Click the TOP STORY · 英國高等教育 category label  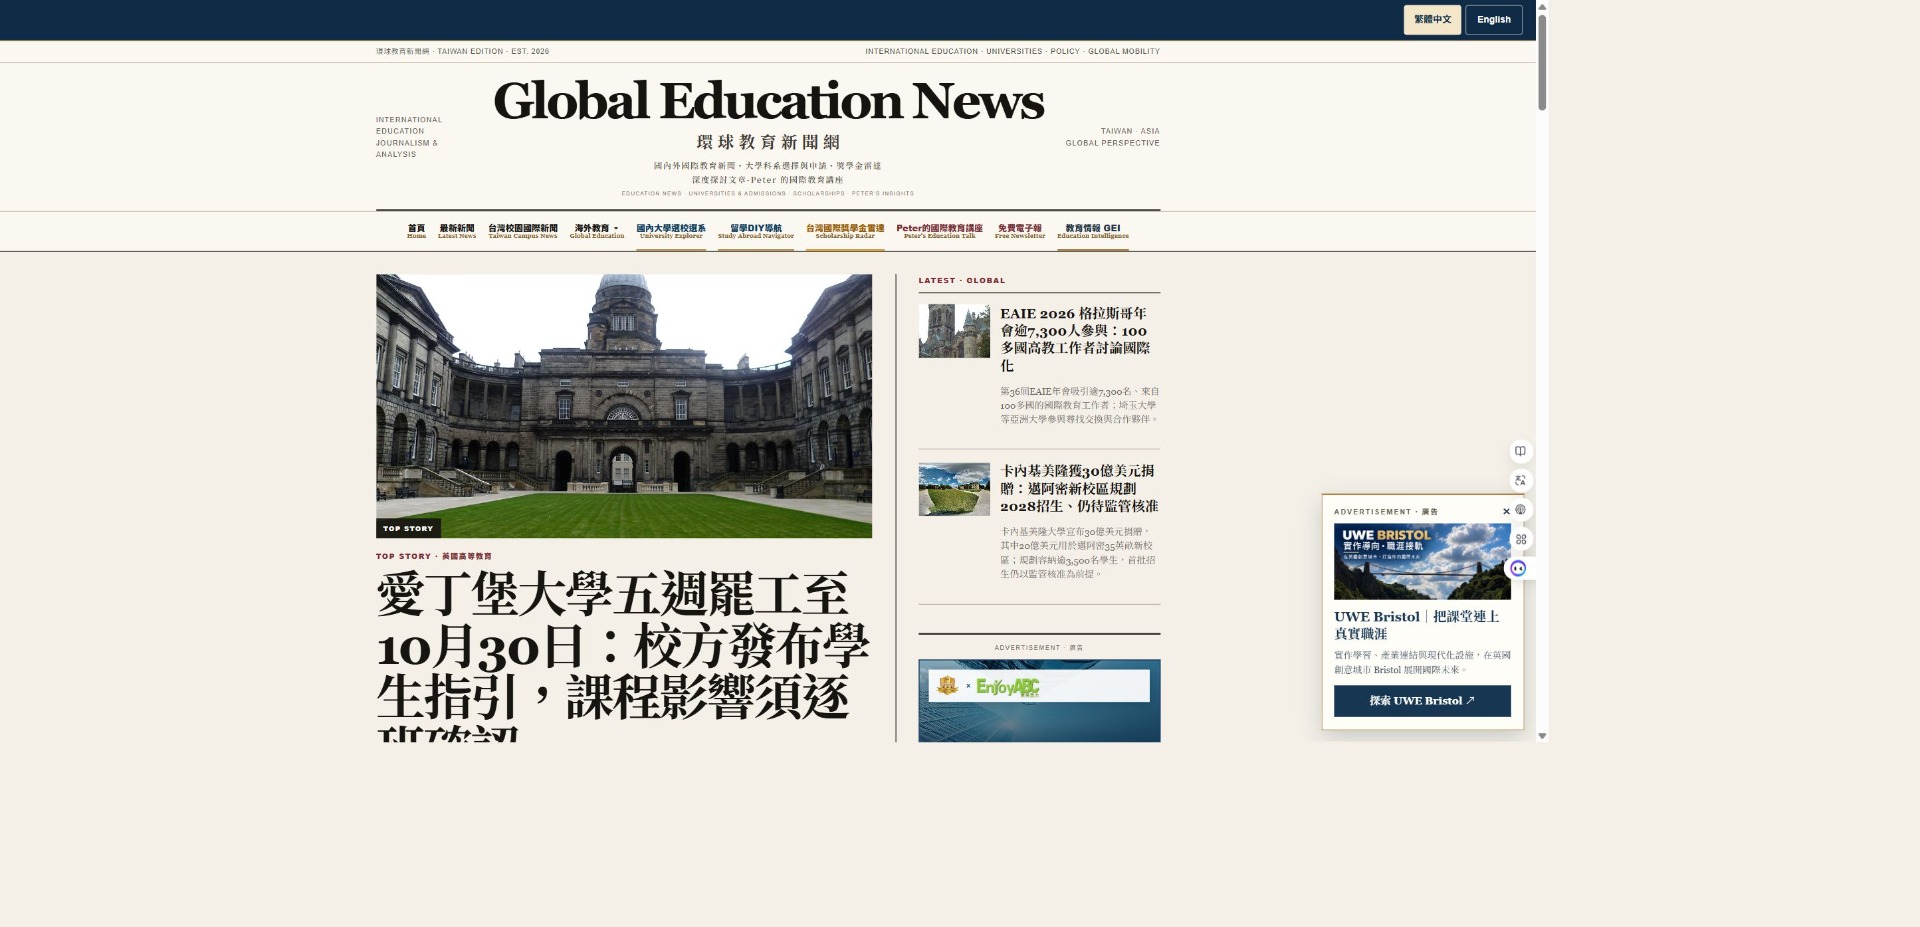[434, 556]
